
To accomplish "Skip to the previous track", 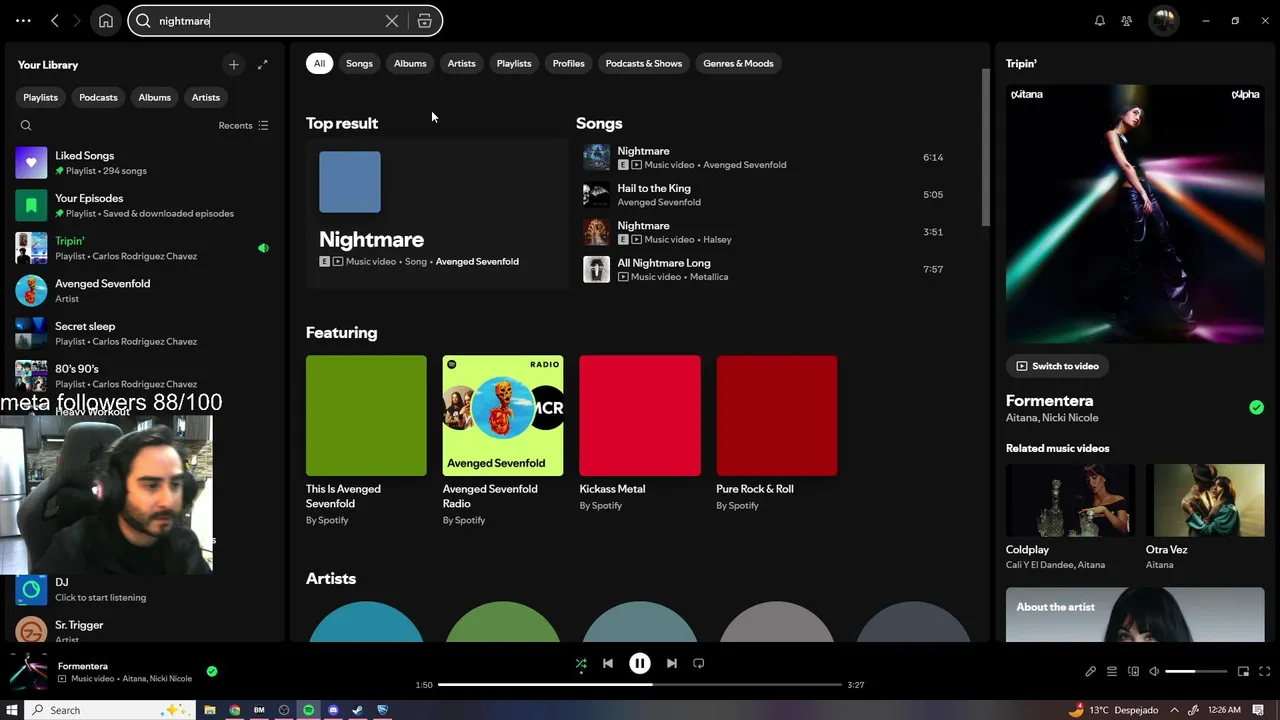I will coord(608,663).
